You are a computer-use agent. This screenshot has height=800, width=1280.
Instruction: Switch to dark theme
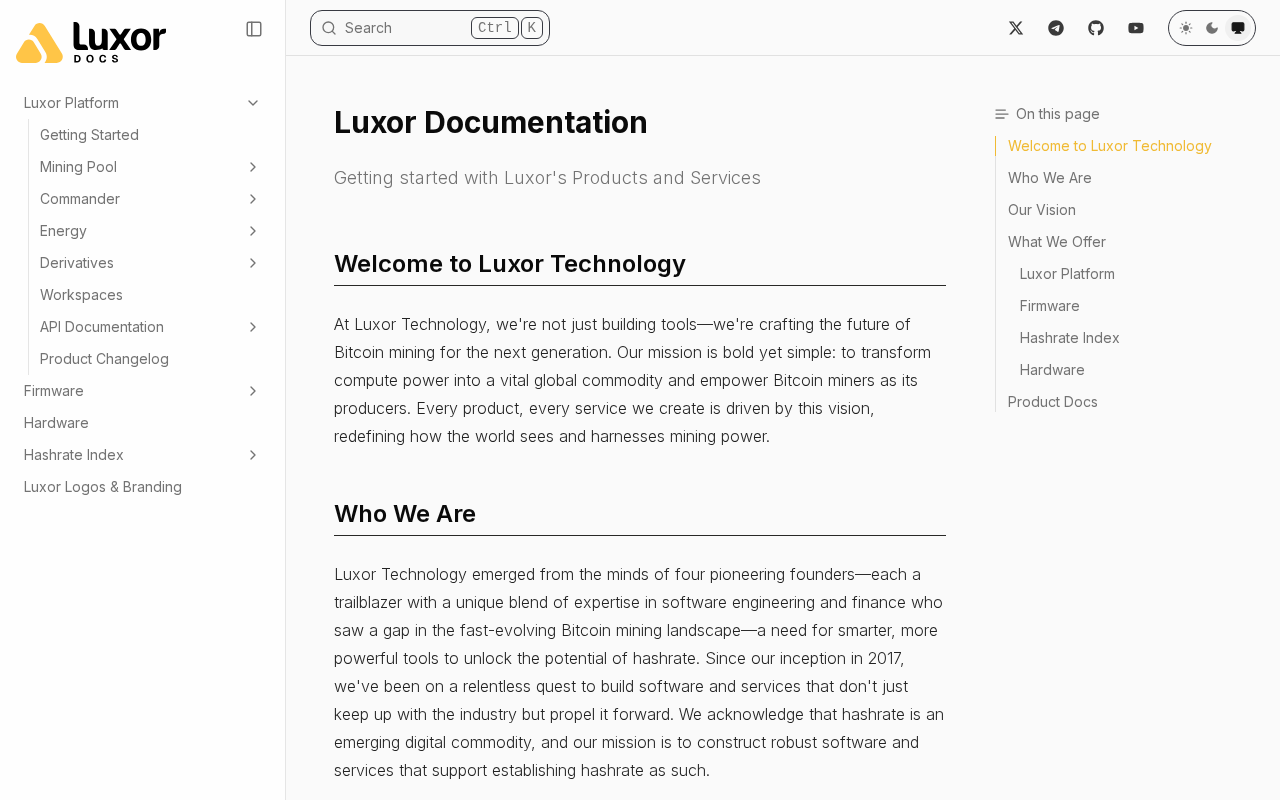[1212, 28]
